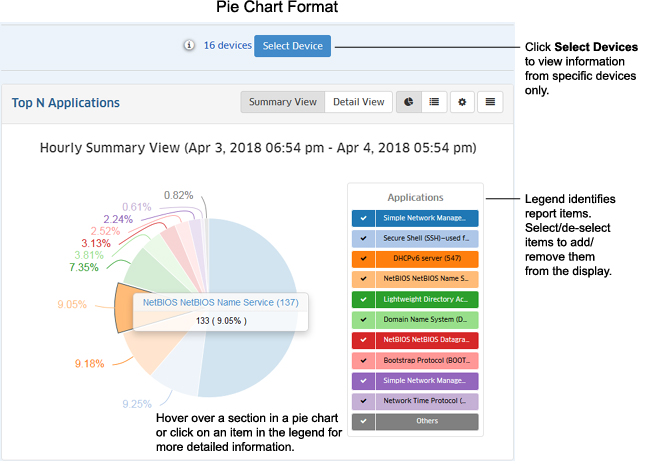Viewport: 648px width, 465px height.
Task: Click the info icon beside 16 devices
Action: [x=189, y=46]
